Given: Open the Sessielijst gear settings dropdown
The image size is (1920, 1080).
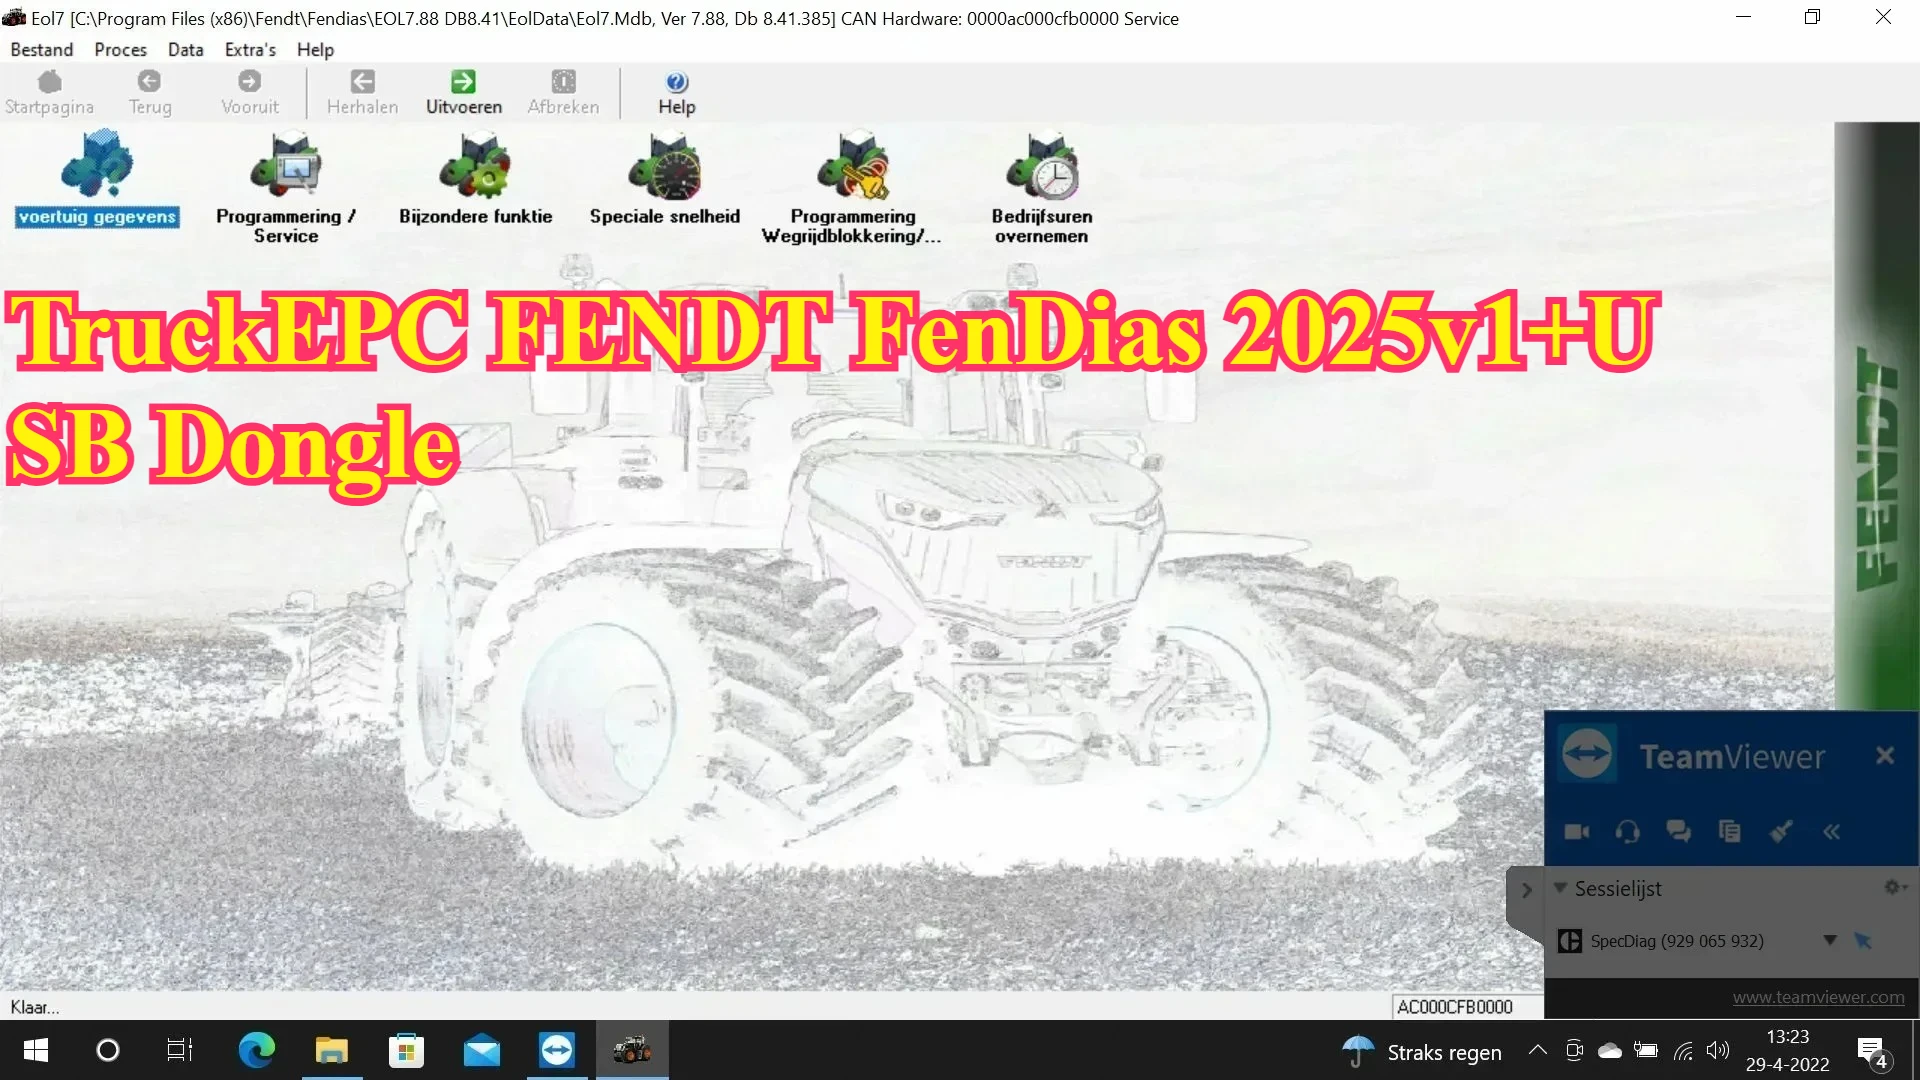Looking at the screenshot, I should [1895, 887].
